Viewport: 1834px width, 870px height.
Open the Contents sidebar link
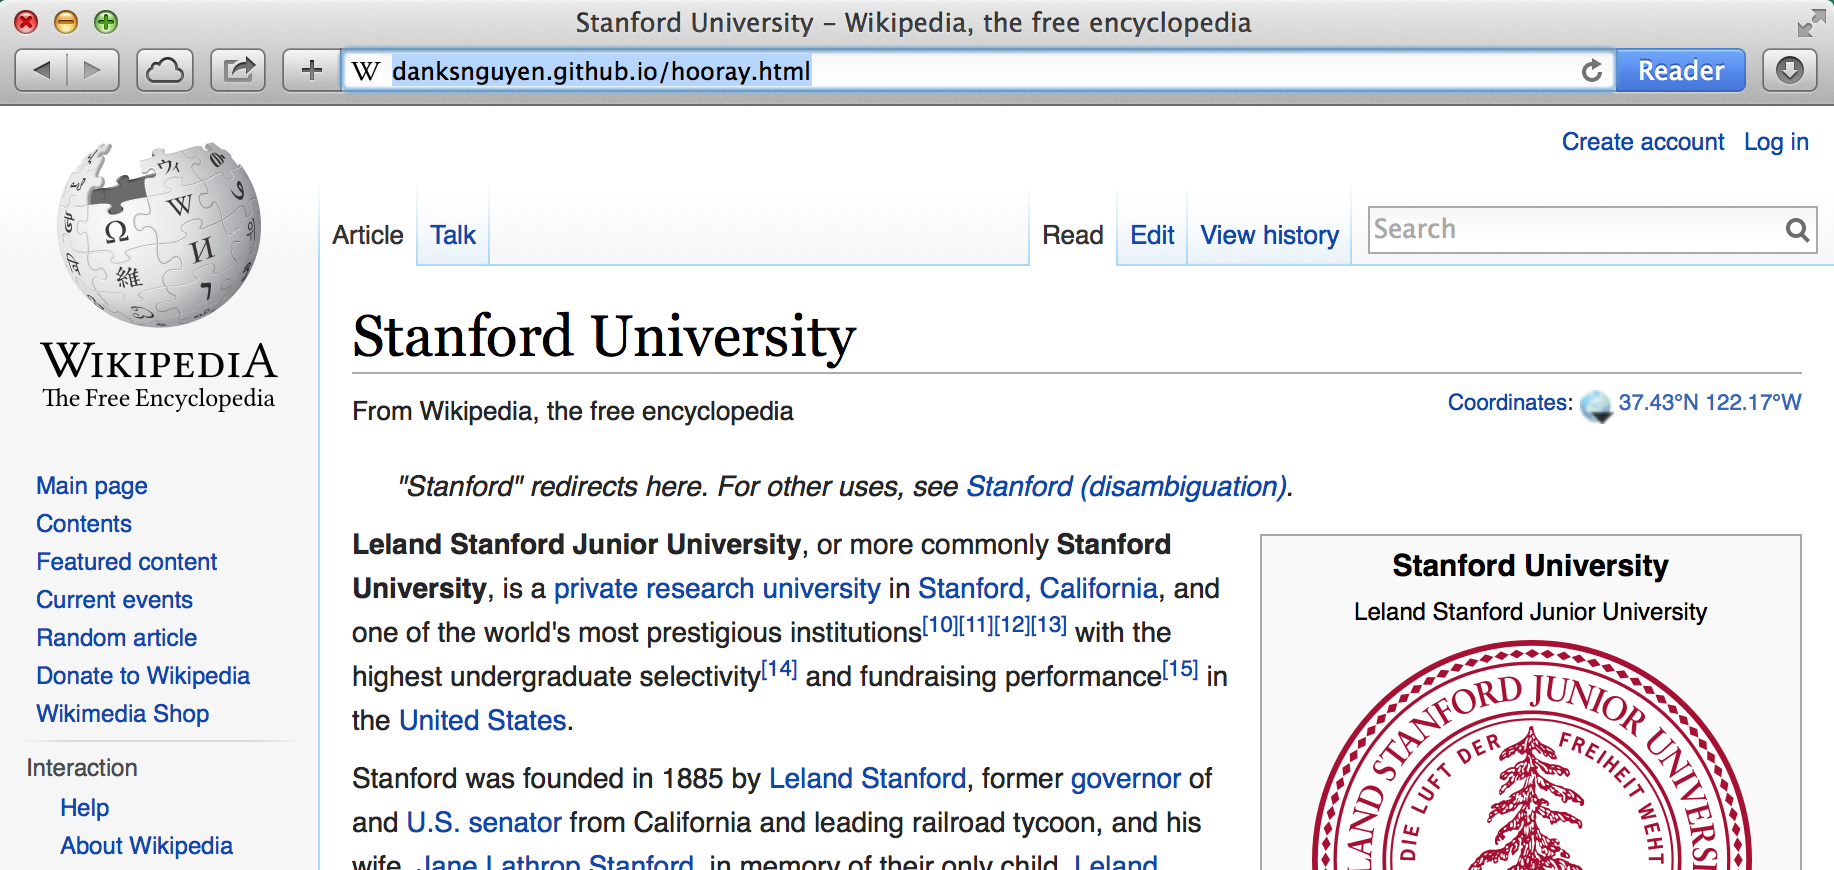pos(84,524)
